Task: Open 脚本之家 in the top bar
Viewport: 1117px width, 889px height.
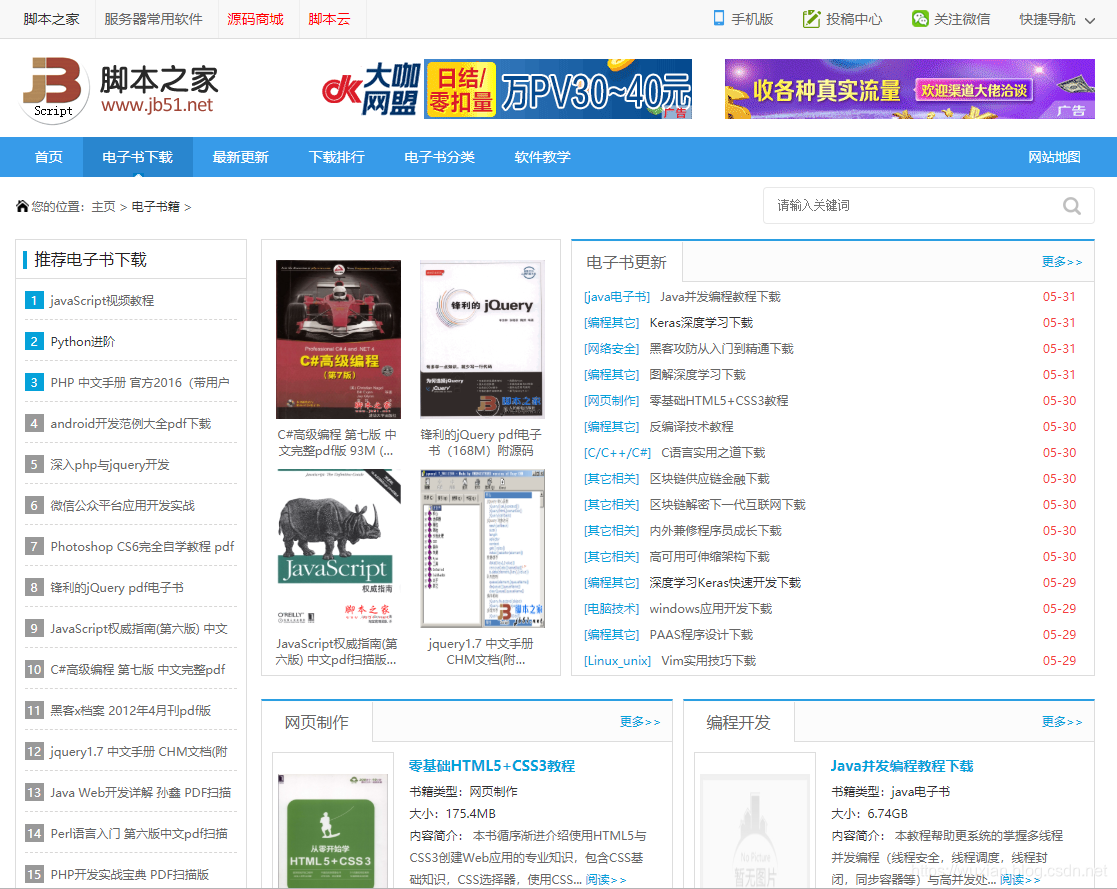Action: pos(51,19)
